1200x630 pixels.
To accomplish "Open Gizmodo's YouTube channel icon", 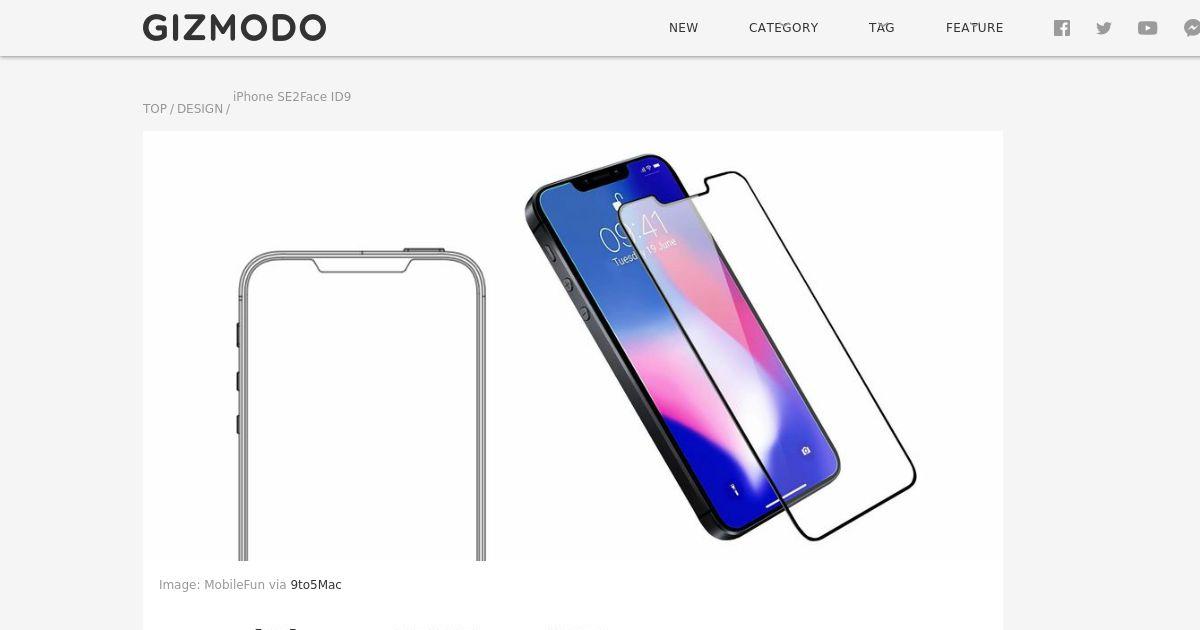I will 1148,28.
